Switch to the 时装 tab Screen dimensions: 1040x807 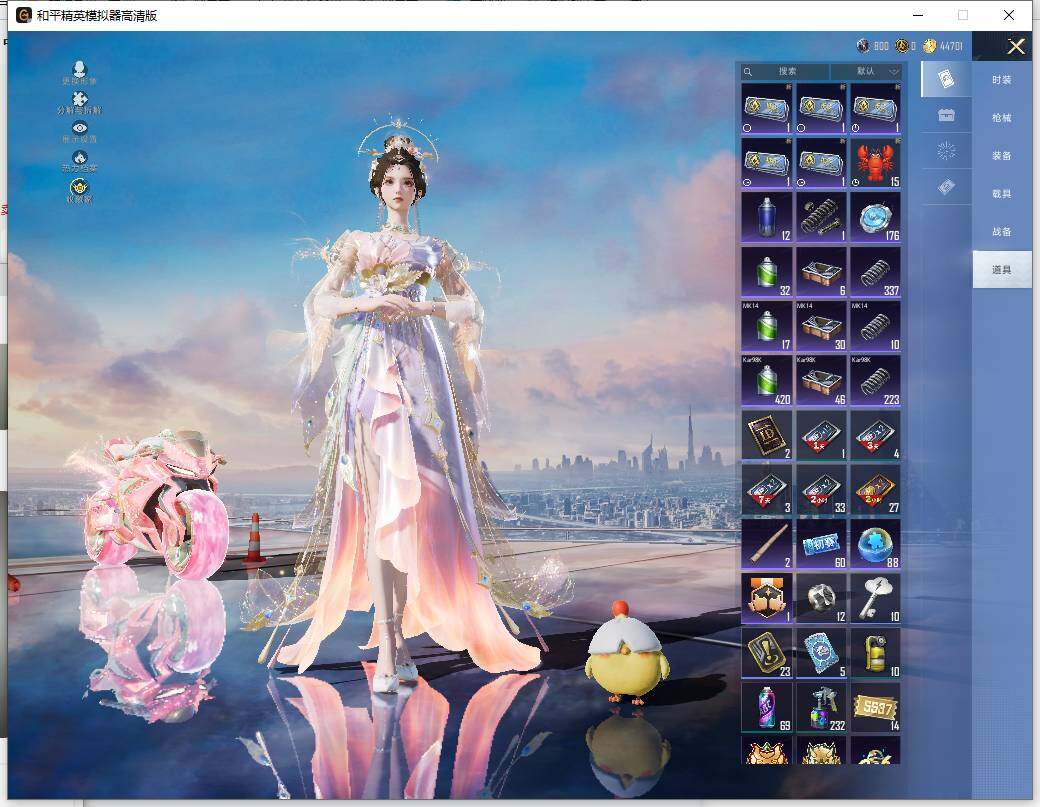click(x=1001, y=80)
